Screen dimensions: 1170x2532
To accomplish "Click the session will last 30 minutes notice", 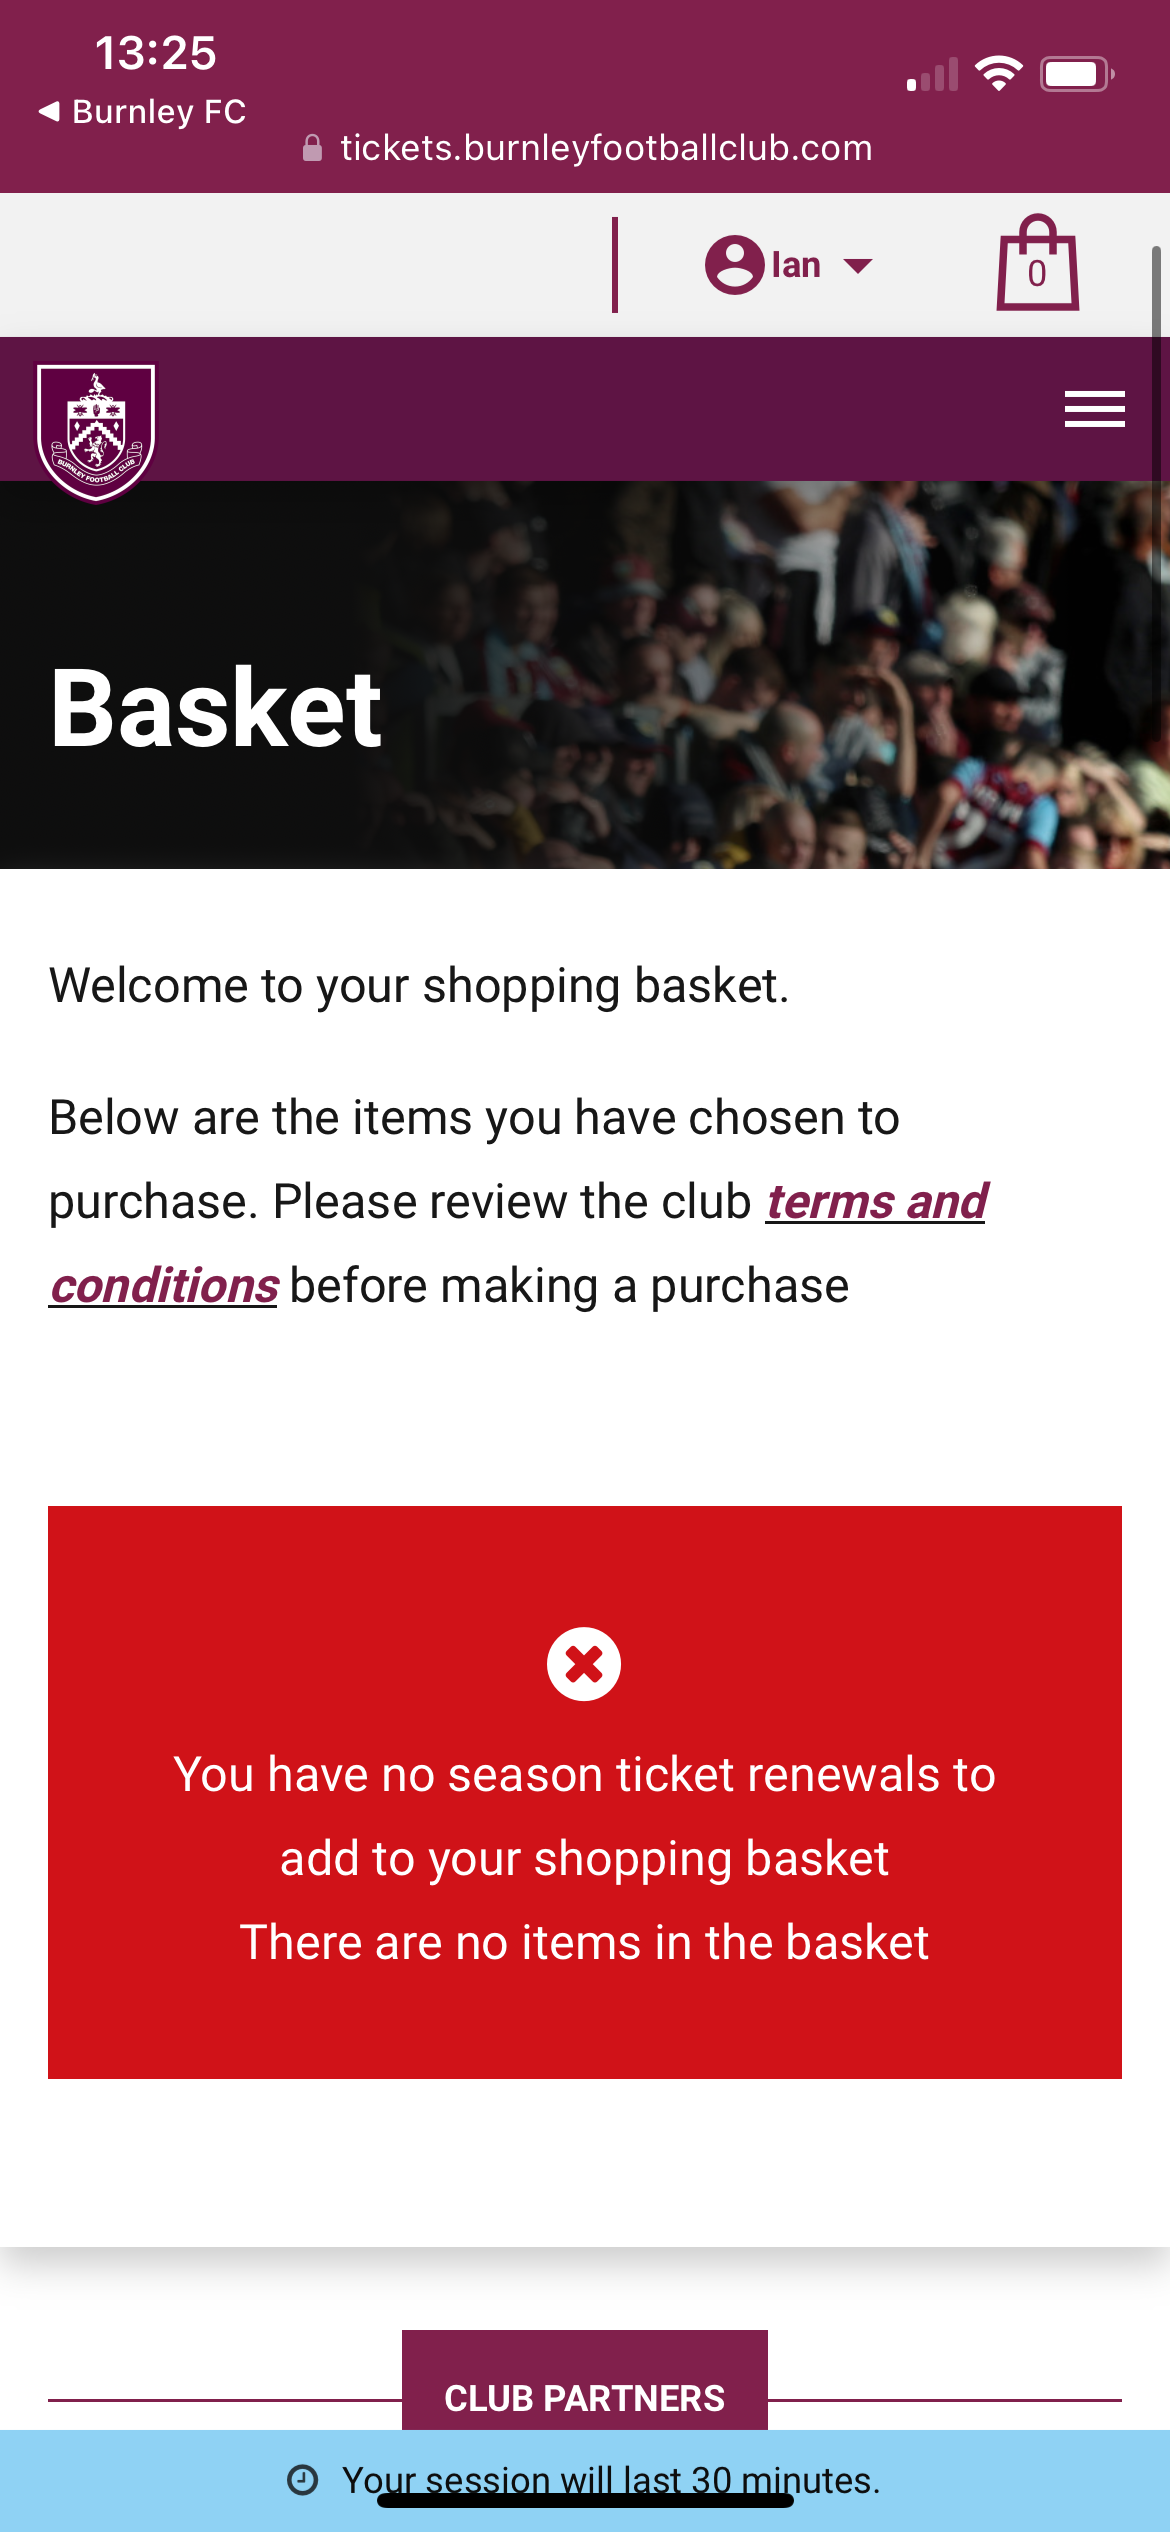I will [610, 2479].
